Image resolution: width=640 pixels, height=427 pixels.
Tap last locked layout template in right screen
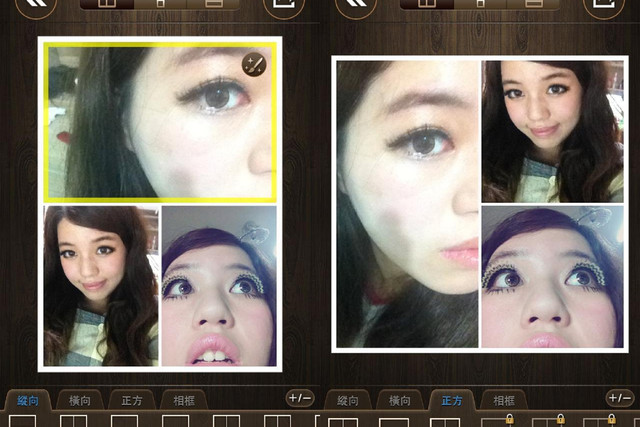pos(599,421)
